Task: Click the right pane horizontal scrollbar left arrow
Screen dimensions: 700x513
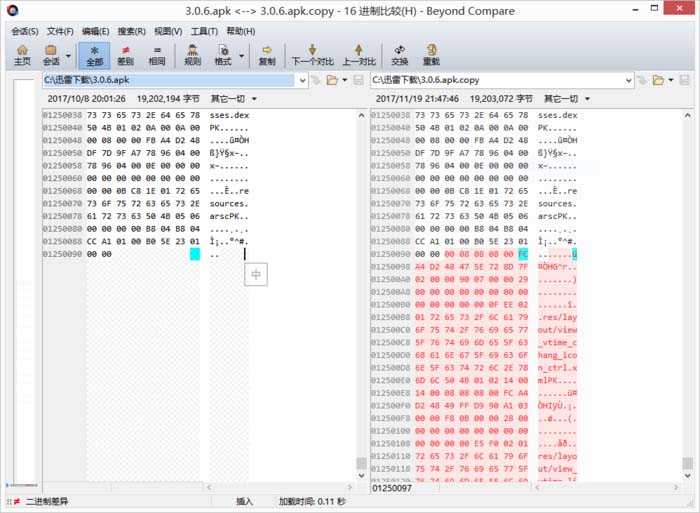Action: [x=537, y=487]
